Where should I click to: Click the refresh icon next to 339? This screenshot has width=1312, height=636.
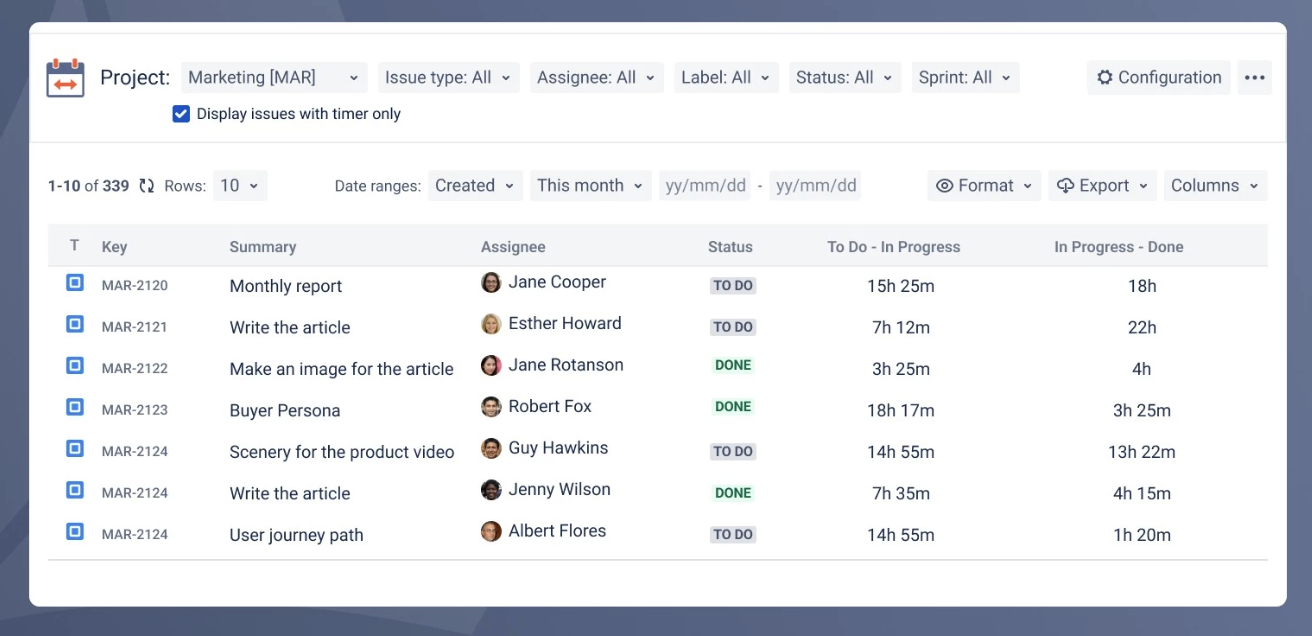pyautogui.click(x=147, y=186)
